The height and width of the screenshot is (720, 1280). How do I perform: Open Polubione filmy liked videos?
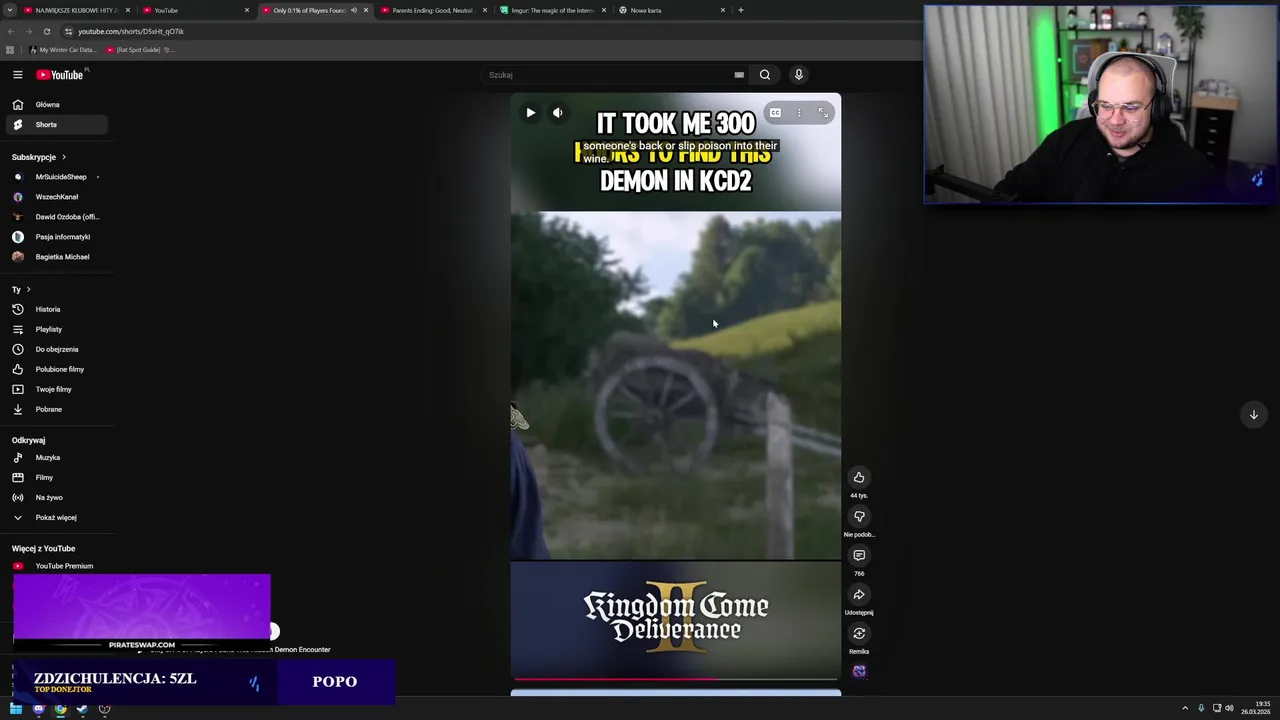coord(55,369)
